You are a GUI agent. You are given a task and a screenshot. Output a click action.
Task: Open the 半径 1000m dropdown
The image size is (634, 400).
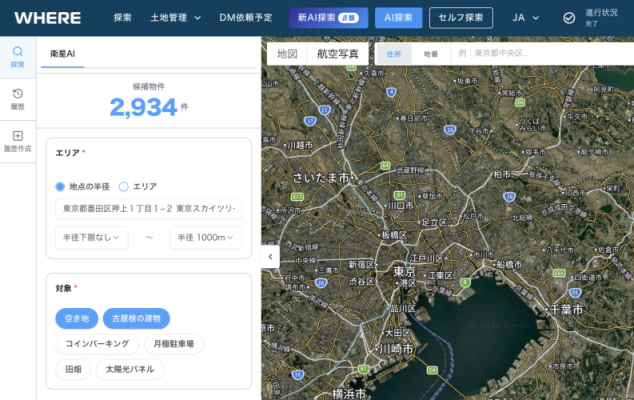pyautogui.click(x=205, y=237)
